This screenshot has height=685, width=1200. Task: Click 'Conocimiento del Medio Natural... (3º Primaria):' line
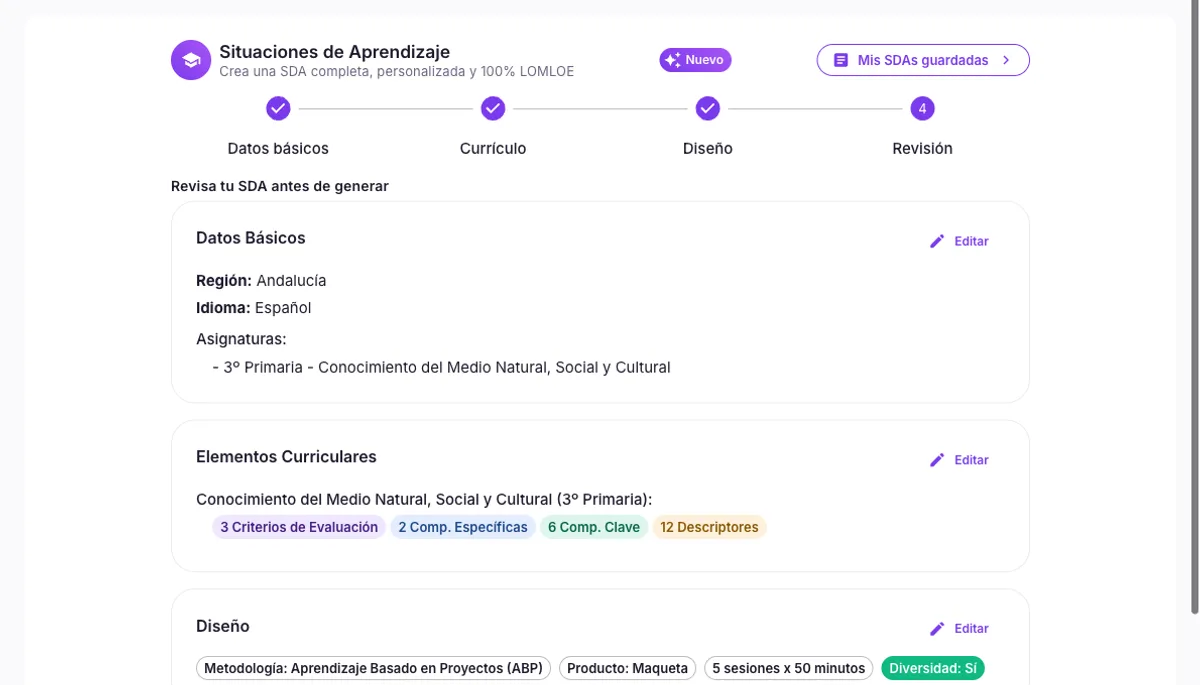pos(424,499)
